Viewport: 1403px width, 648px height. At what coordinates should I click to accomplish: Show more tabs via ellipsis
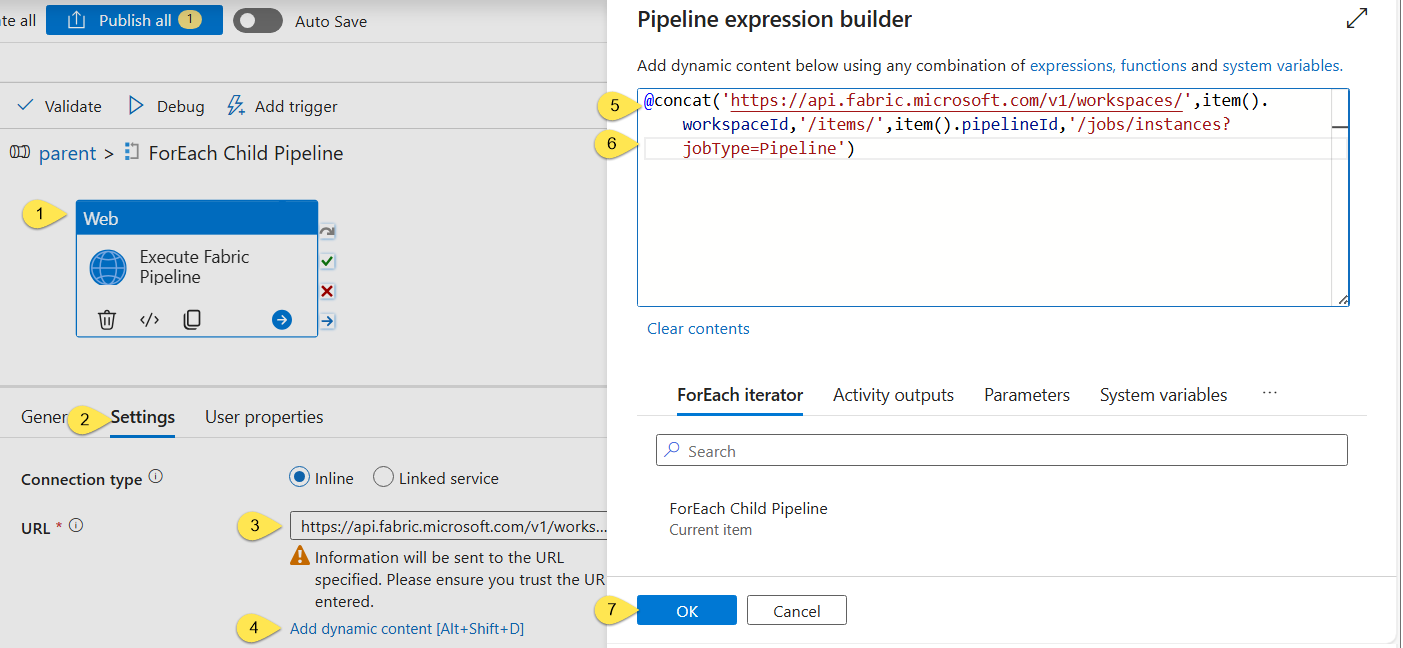coord(1270,393)
